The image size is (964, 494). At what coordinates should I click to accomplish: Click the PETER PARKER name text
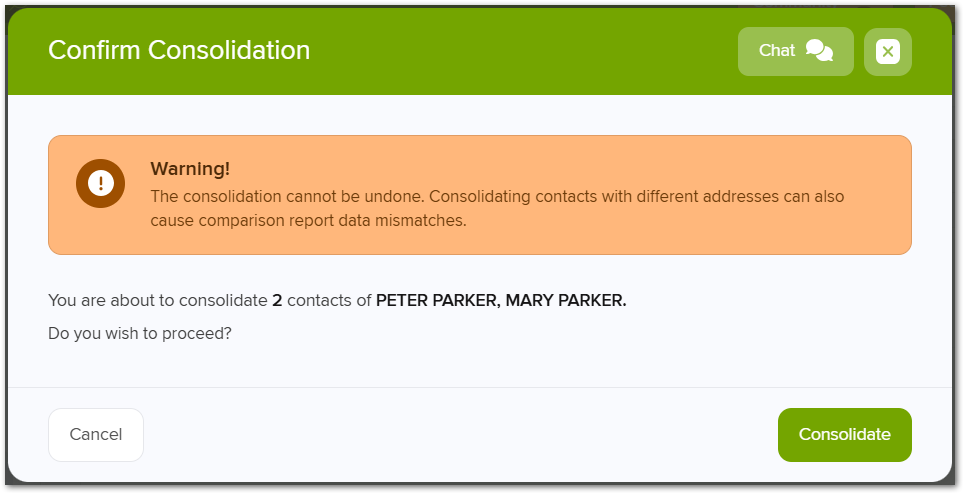(x=436, y=300)
